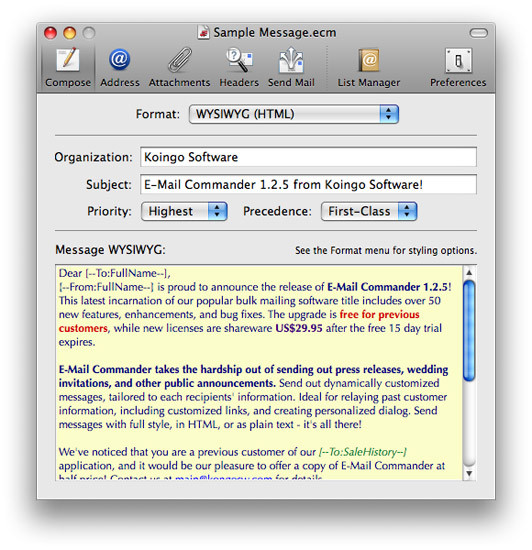Click the Subject text field

[x=308, y=185]
